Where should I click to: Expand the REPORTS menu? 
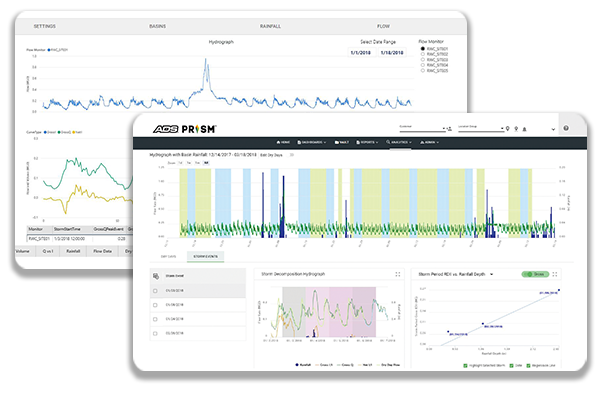pos(367,142)
